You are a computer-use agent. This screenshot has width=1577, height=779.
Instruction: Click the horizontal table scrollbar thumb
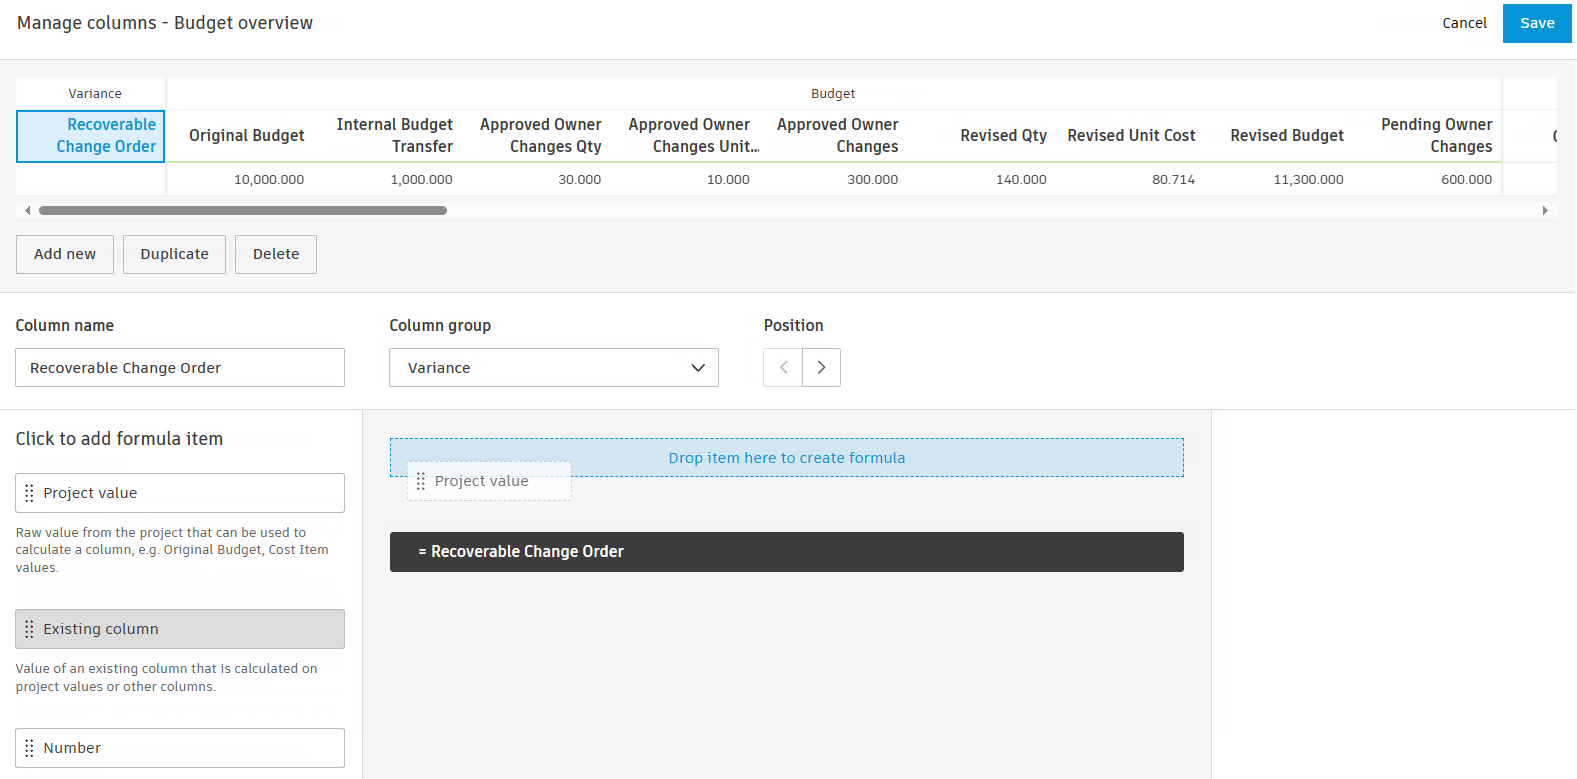[x=243, y=210]
